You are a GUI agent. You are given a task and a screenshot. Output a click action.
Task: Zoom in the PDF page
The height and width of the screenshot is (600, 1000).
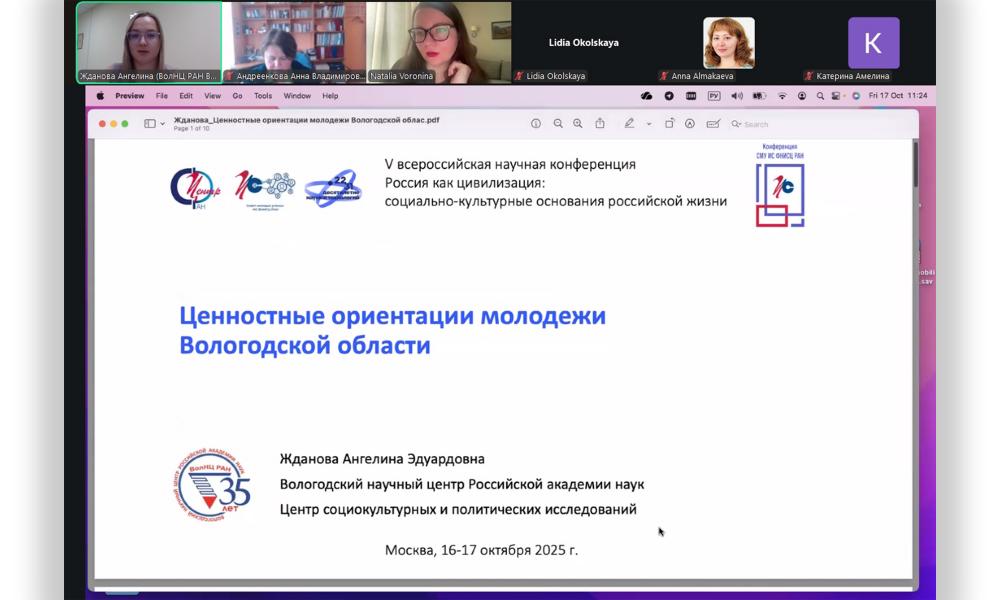click(578, 124)
